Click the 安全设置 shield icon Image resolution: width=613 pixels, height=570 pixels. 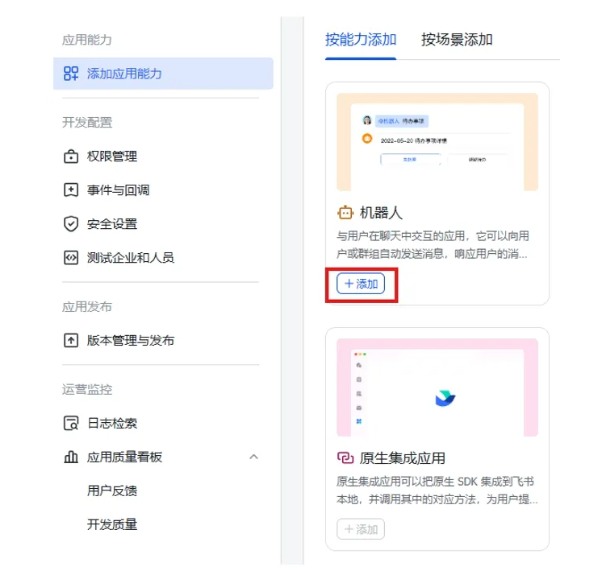pos(71,224)
